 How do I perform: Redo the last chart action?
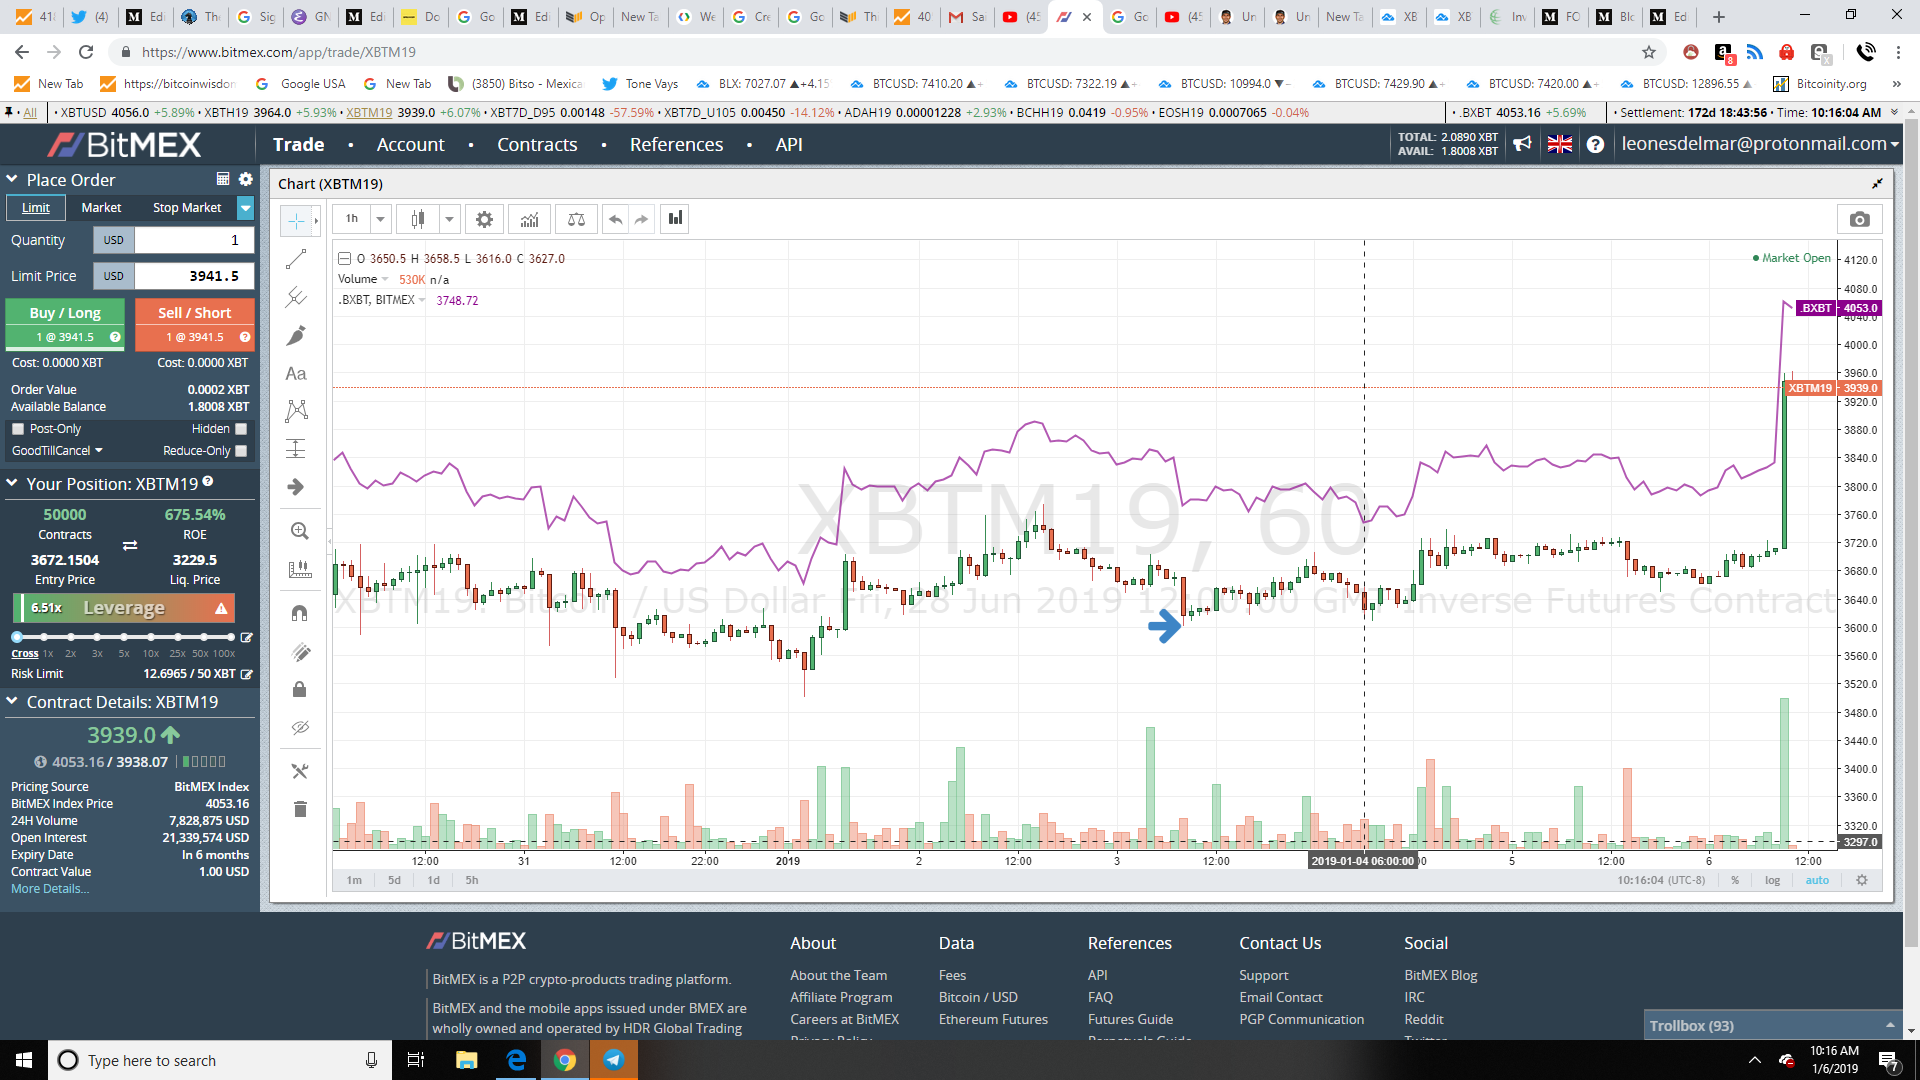pyautogui.click(x=642, y=219)
